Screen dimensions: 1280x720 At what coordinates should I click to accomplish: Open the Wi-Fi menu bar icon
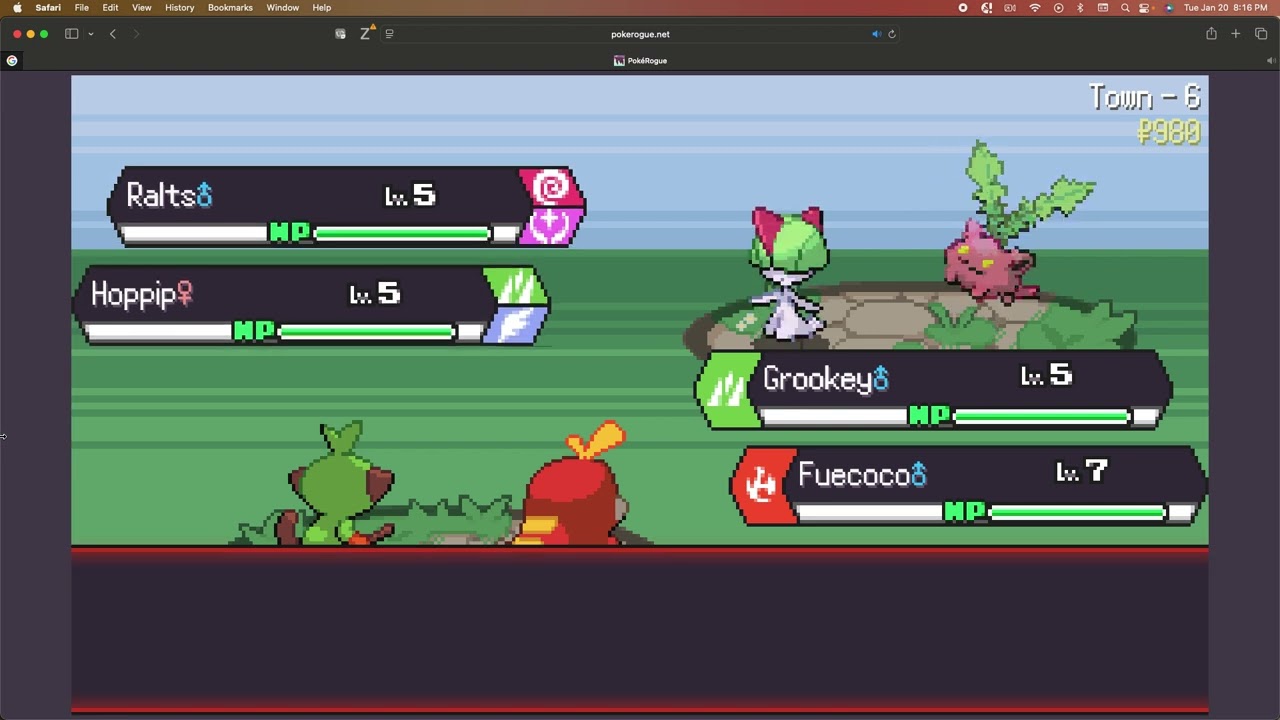click(x=1035, y=7)
